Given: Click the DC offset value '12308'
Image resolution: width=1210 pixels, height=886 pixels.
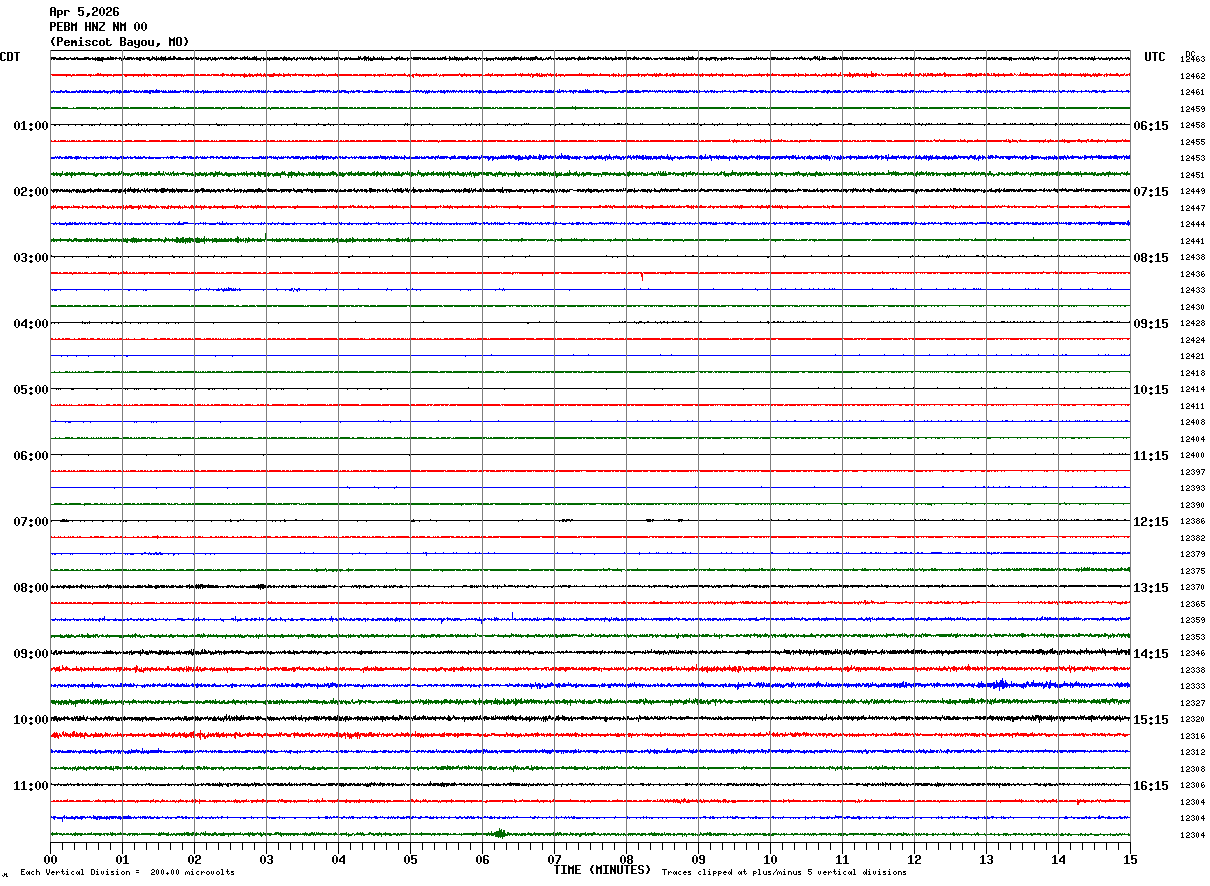Looking at the screenshot, I should [x=1192, y=769].
